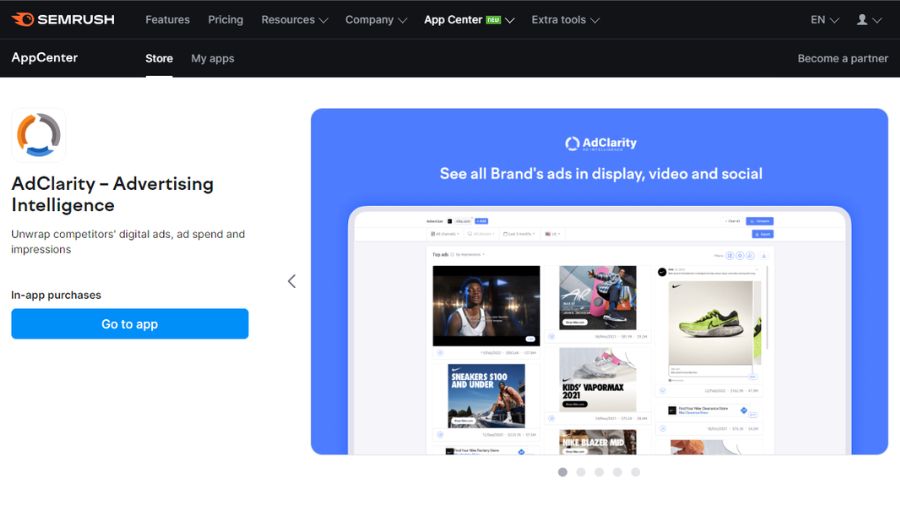900x507 pixels.
Task: Click the AdClarity app logo icon
Action: point(38,136)
